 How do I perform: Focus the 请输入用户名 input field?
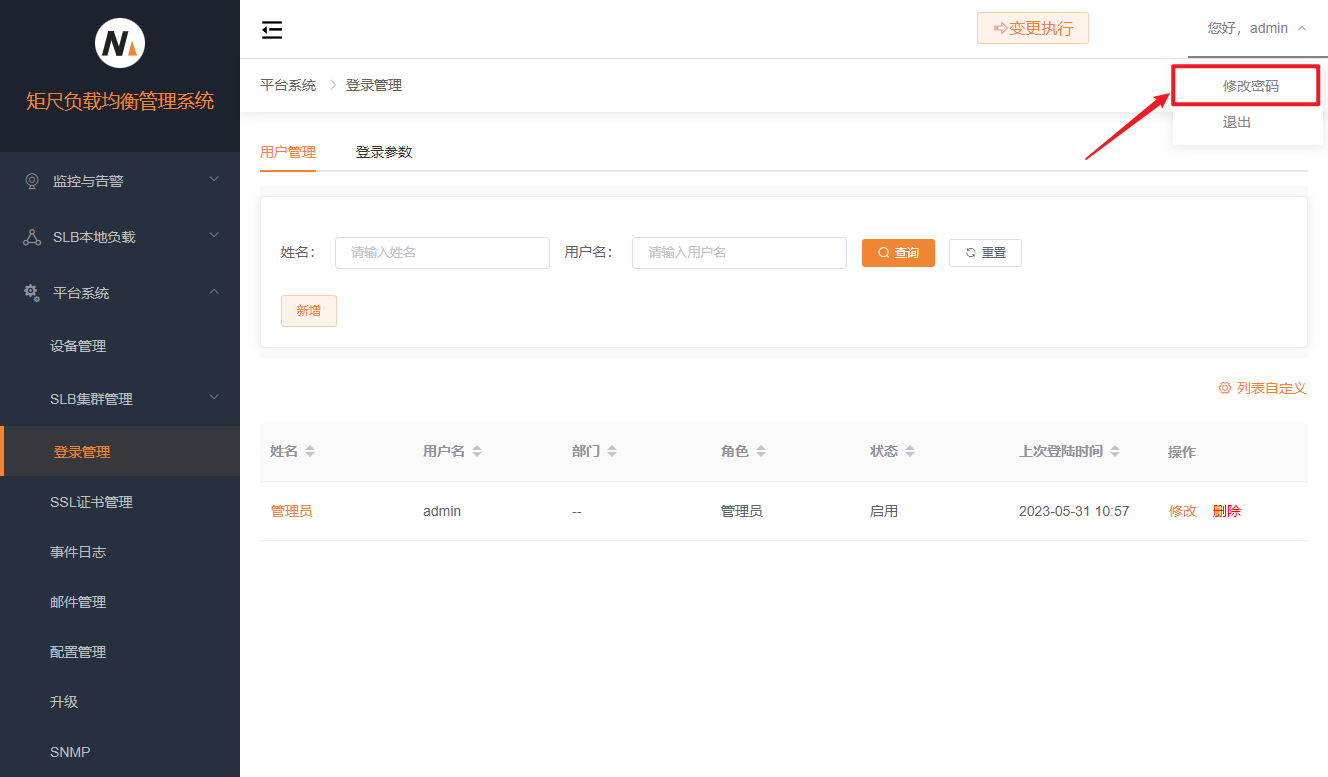point(739,253)
